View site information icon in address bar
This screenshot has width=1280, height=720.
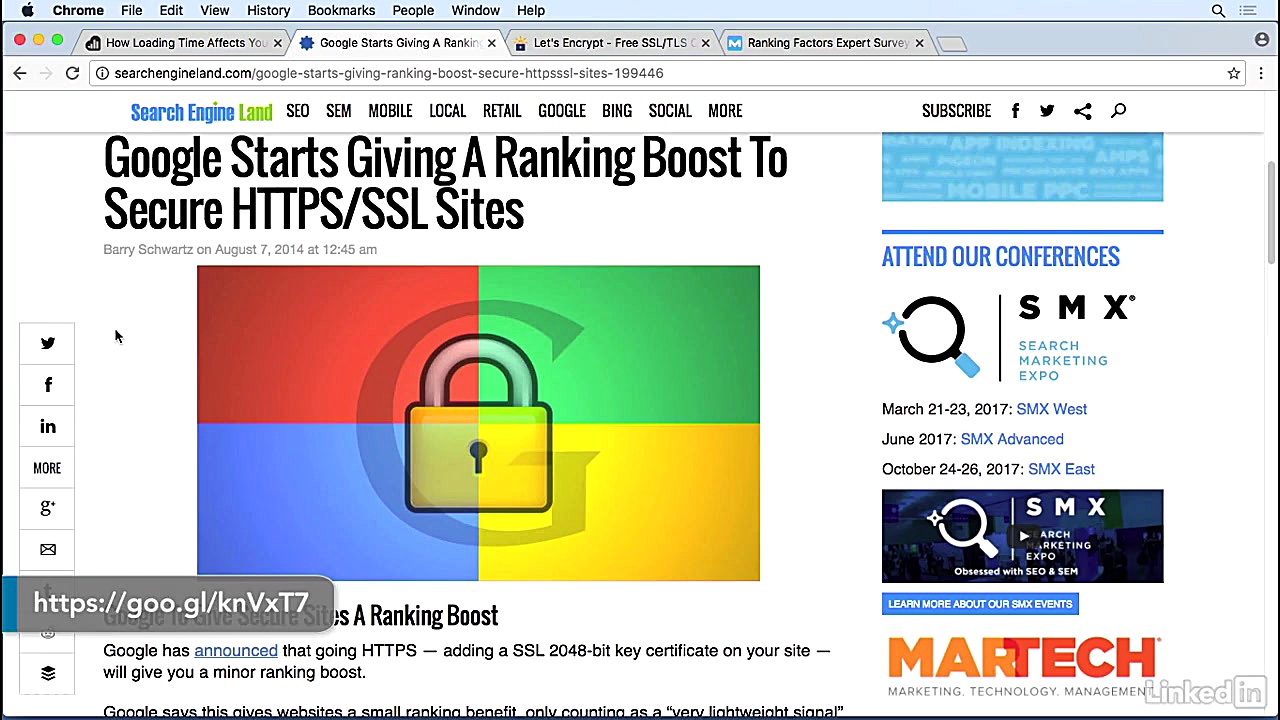pyautogui.click(x=102, y=73)
